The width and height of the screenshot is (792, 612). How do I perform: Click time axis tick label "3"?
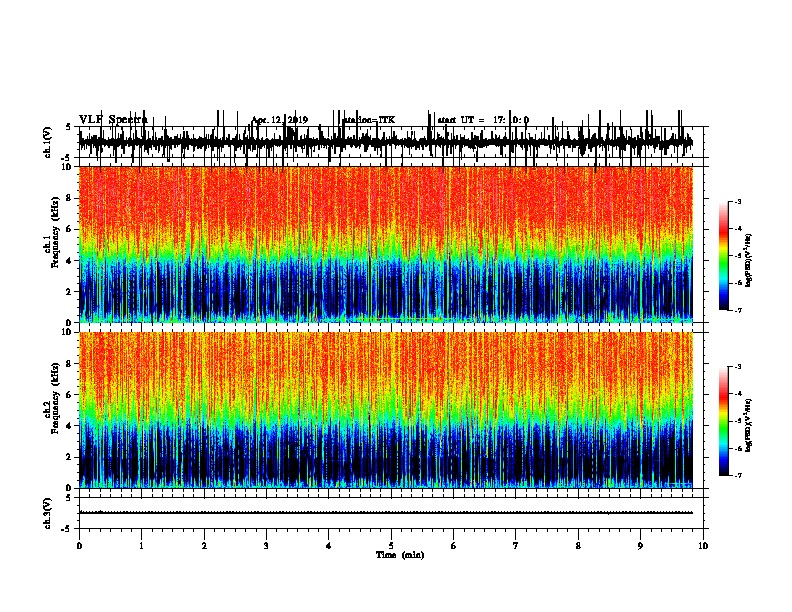click(266, 546)
